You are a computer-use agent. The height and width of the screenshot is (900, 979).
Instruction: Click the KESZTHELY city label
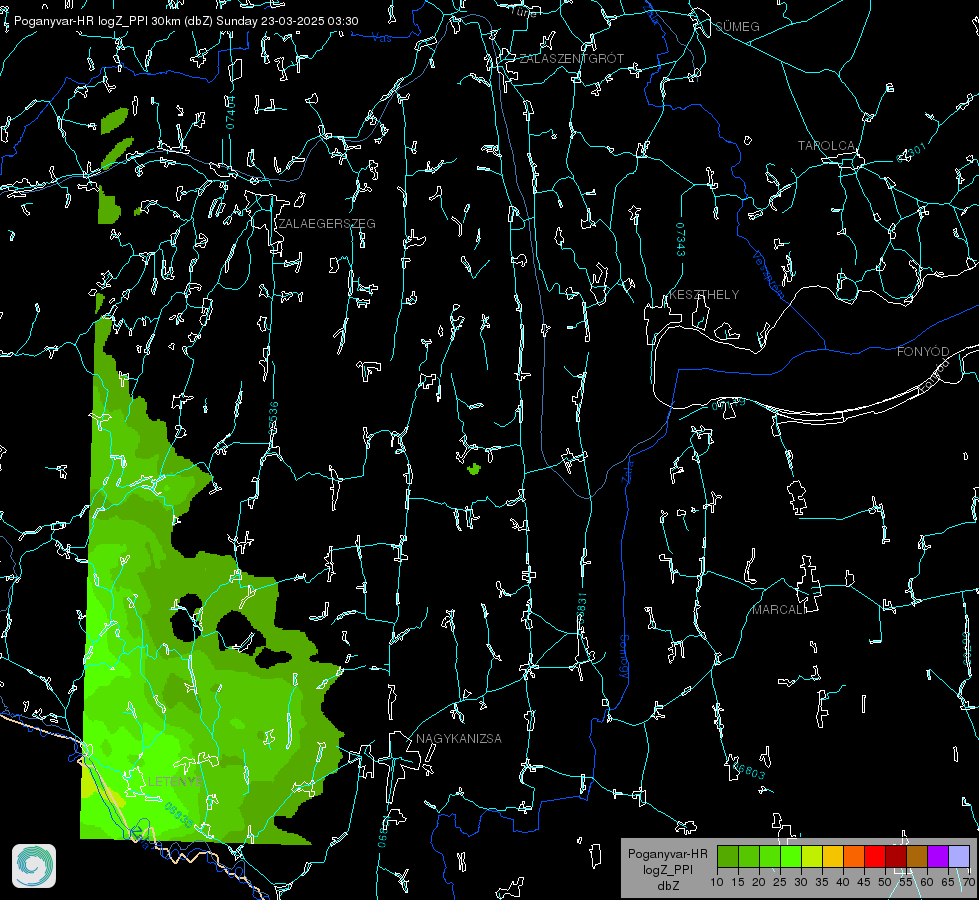pos(704,294)
